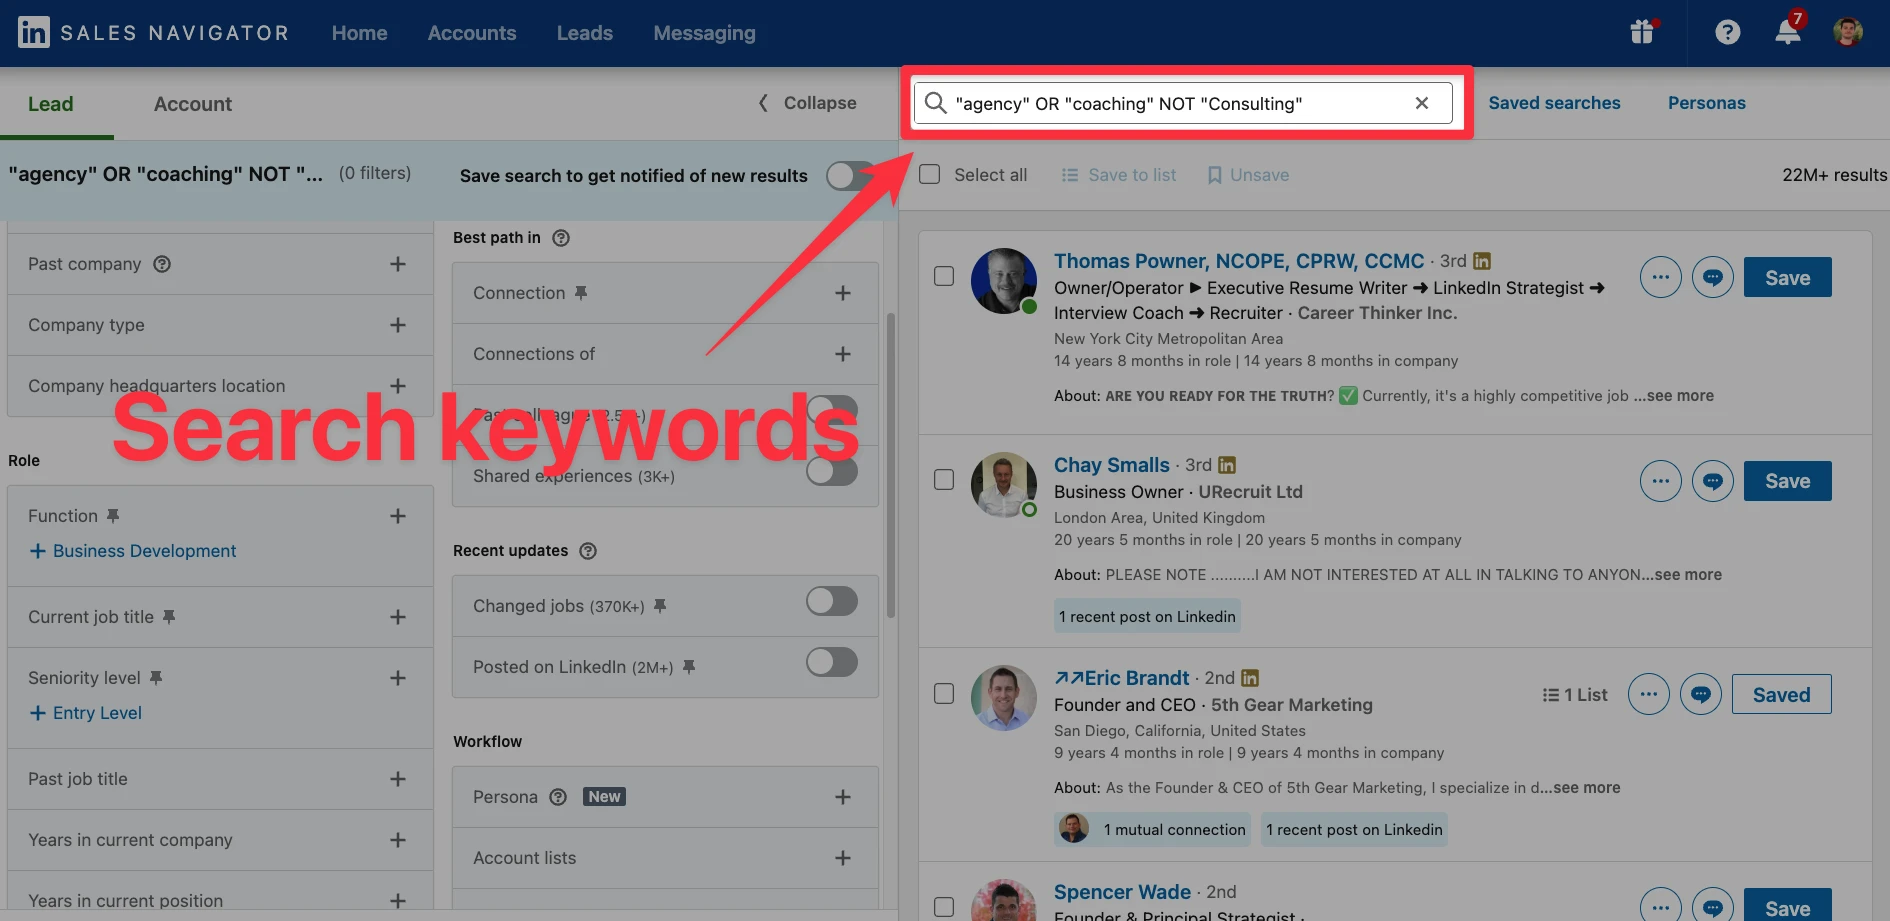Screen dimensions: 1890x921
Task: Open the profile avatar menu
Action: click(1847, 32)
